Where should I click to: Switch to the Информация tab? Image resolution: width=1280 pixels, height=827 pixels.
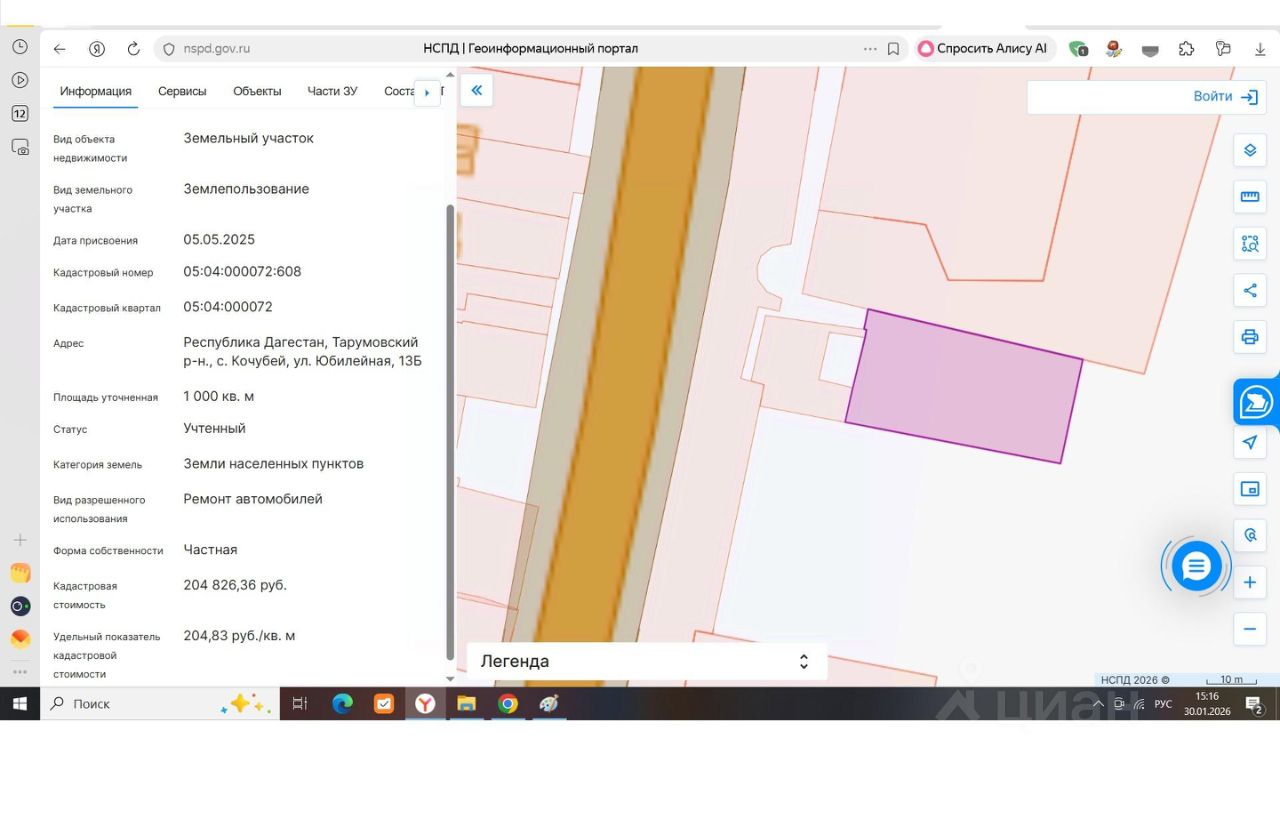[x=95, y=91]
